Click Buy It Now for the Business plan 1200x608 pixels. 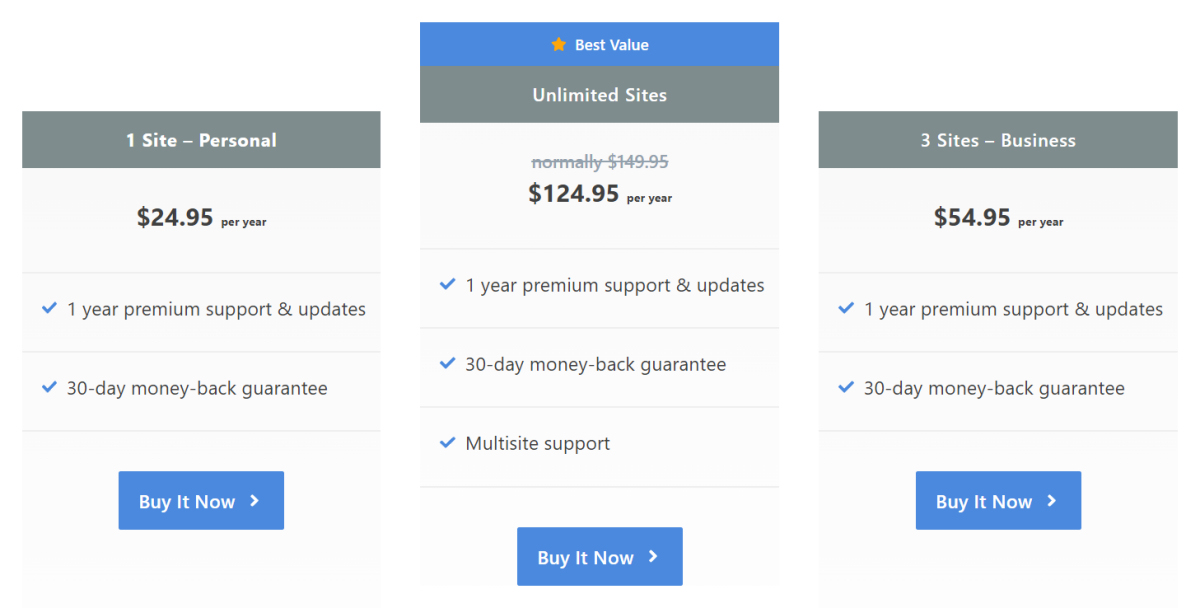tap(998, 500)
